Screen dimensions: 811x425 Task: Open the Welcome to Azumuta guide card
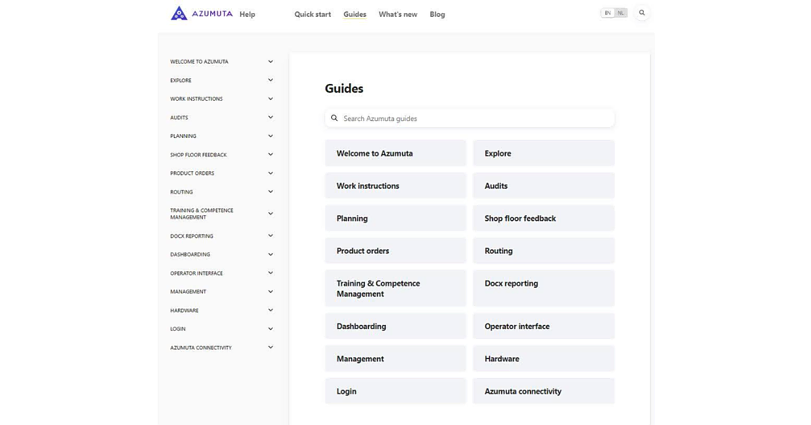tap(396, 153)
